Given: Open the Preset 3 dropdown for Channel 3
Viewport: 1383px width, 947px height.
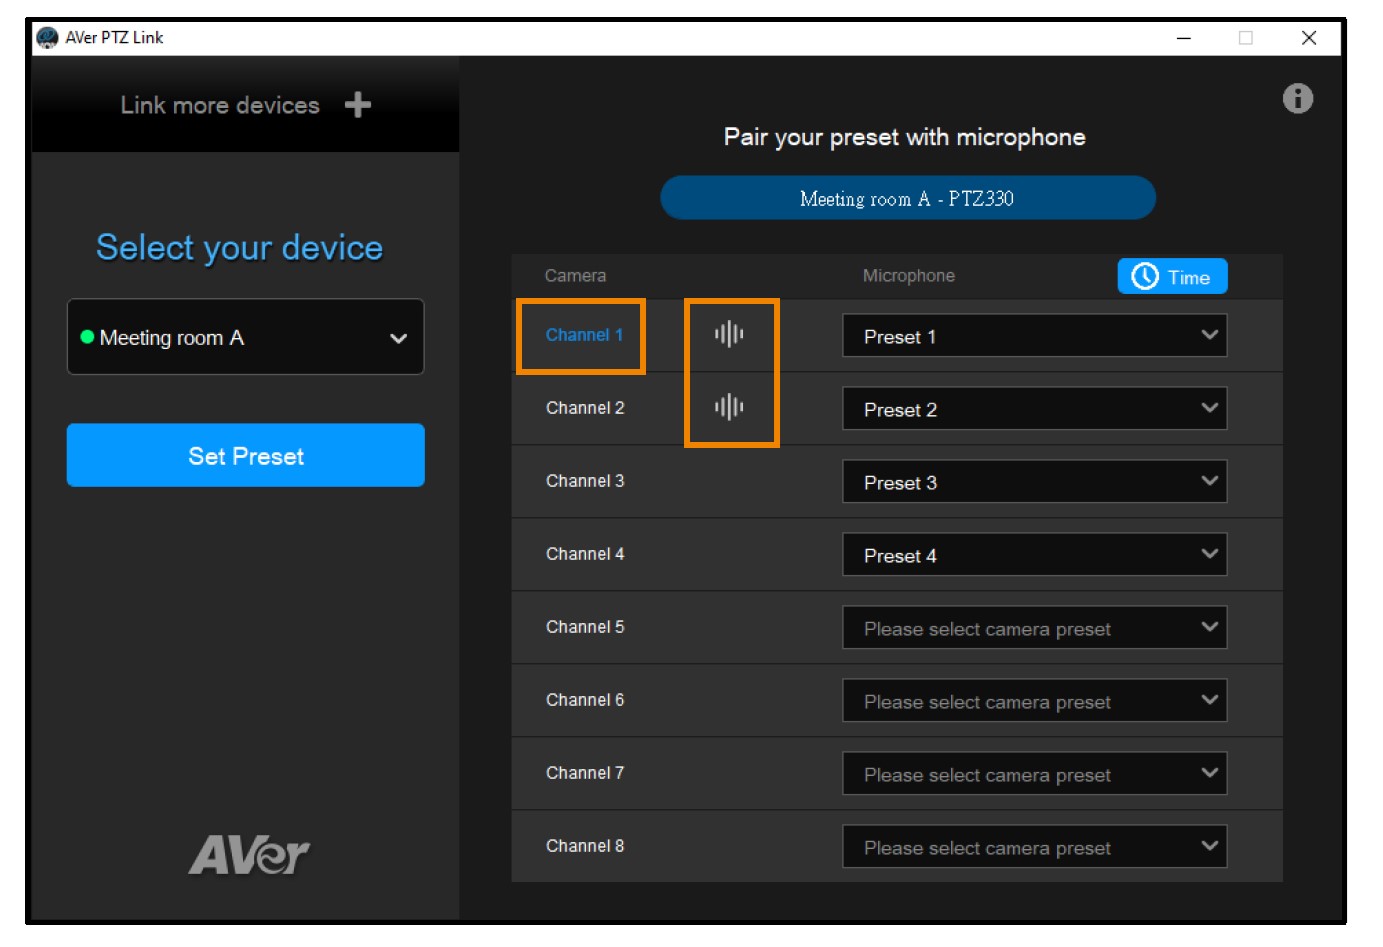Looking at the screenshot, I should pos(1034,482).
